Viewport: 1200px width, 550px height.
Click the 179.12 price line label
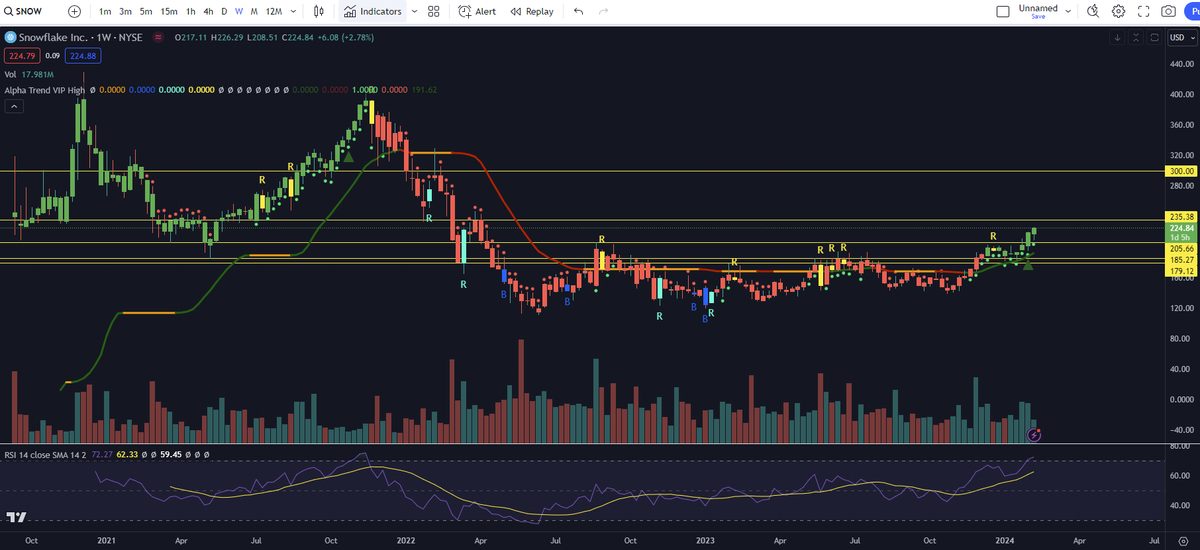(1182, 271)
